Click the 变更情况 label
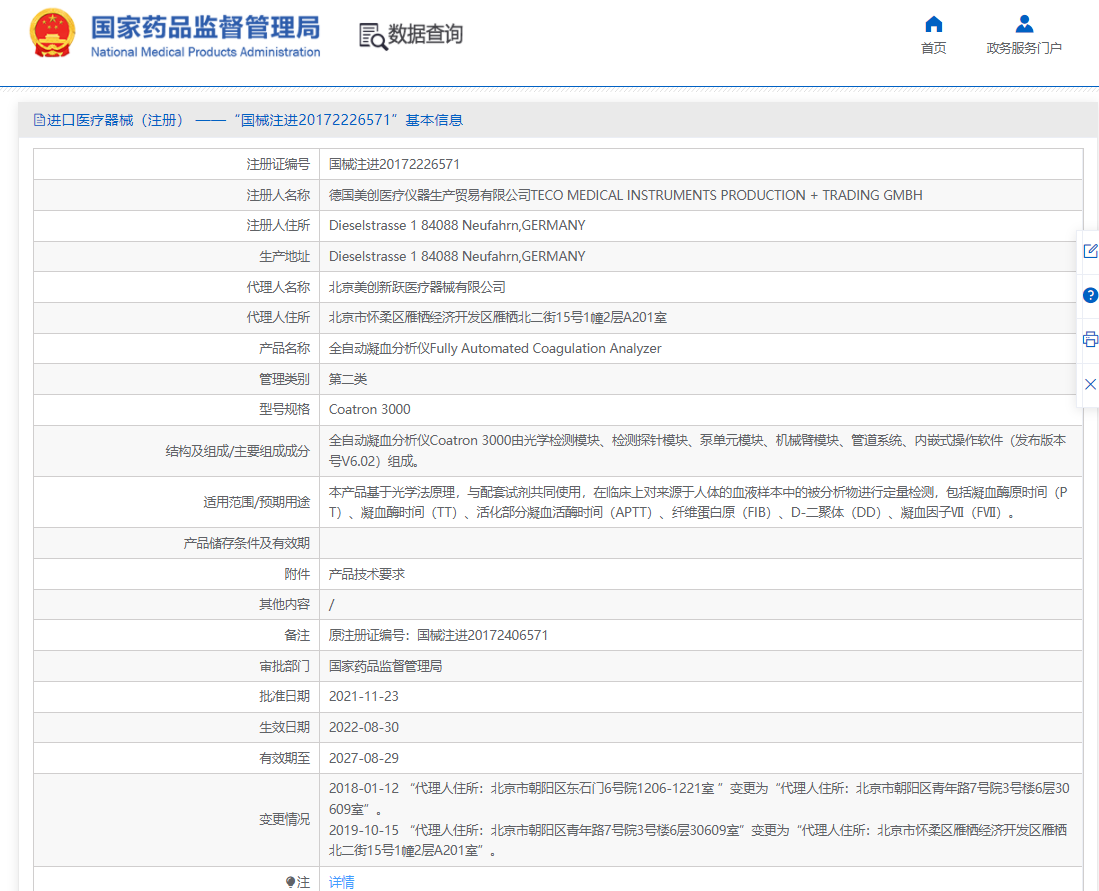 click(284, 819)
